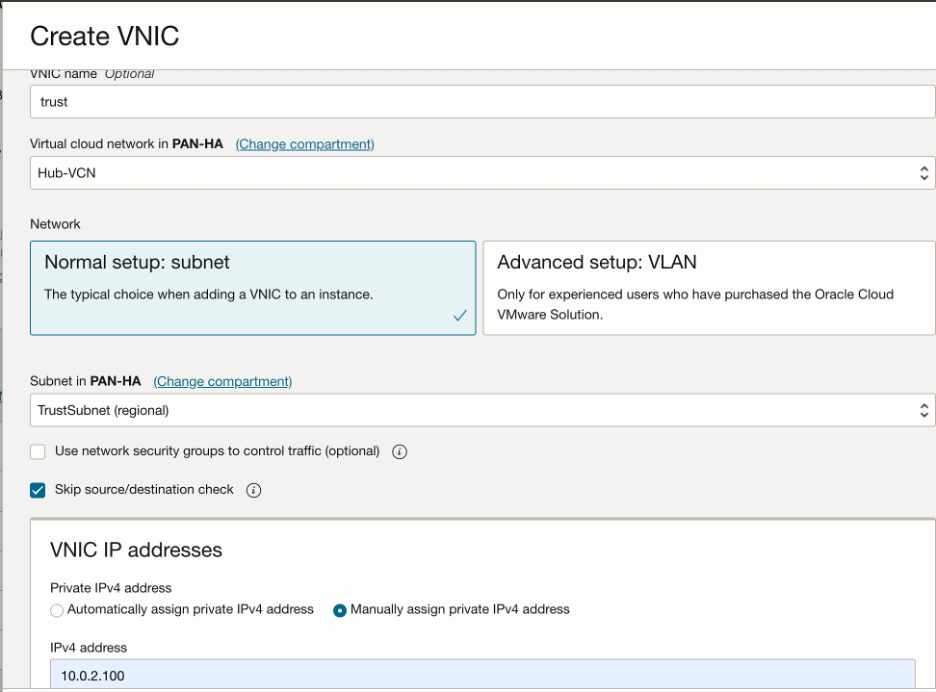Click the chevron stepper on the VCN field
This screenshot has height=692, width=936.
[x=925, y=171]
